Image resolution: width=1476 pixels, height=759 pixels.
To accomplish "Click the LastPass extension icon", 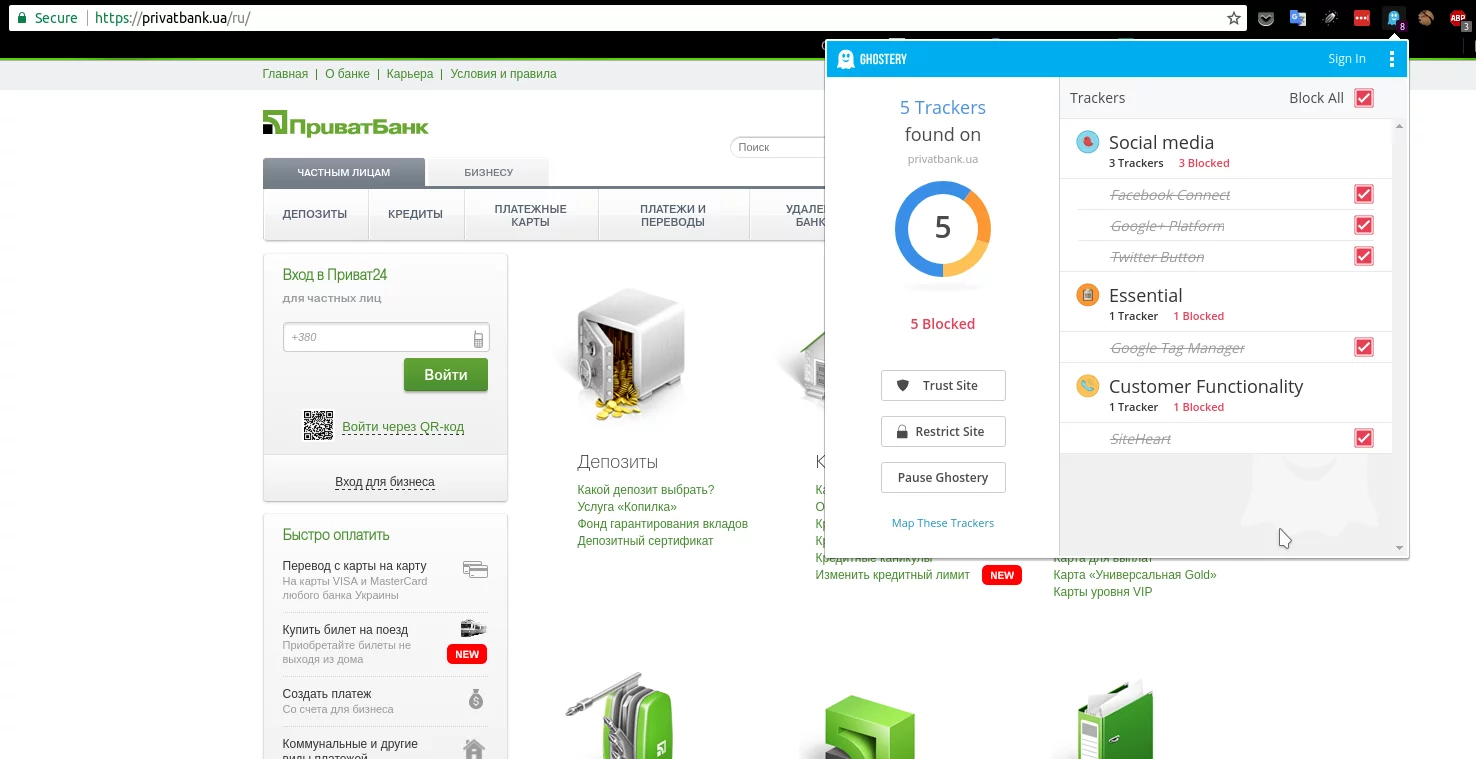I will (x=1362, y=18).
